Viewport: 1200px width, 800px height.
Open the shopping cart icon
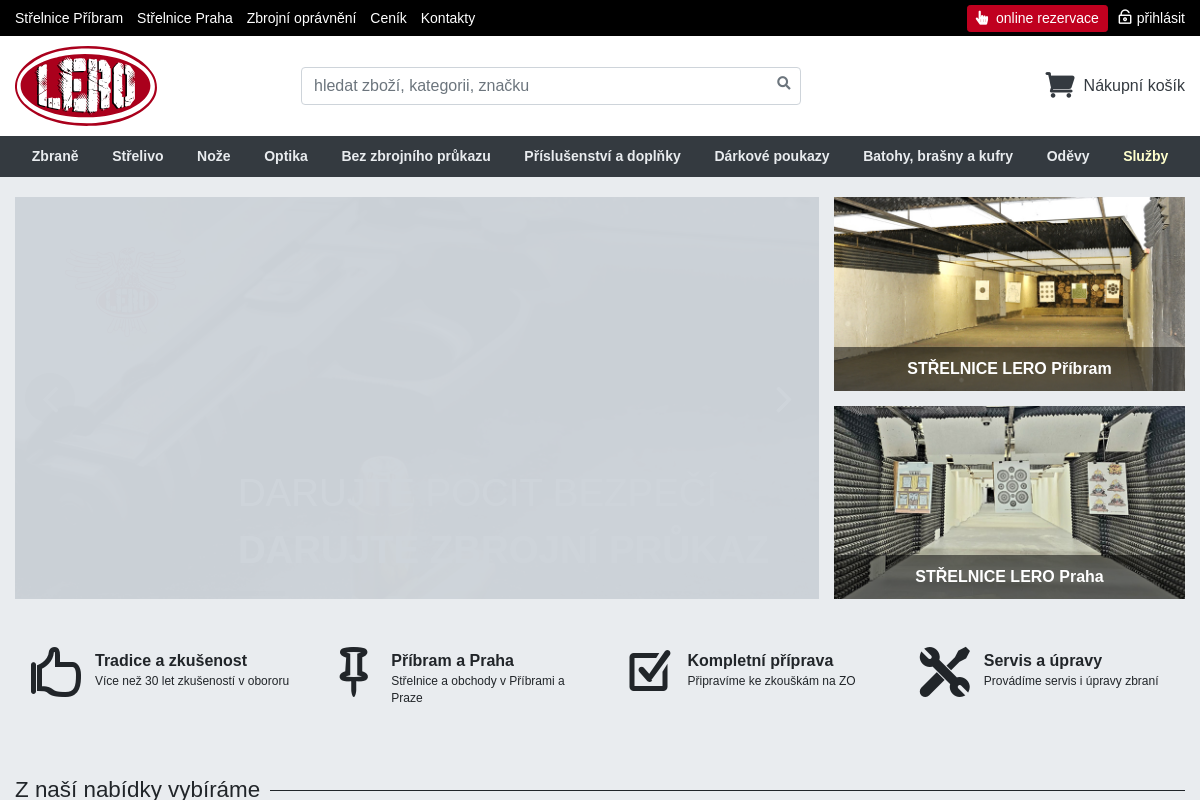1060,85
